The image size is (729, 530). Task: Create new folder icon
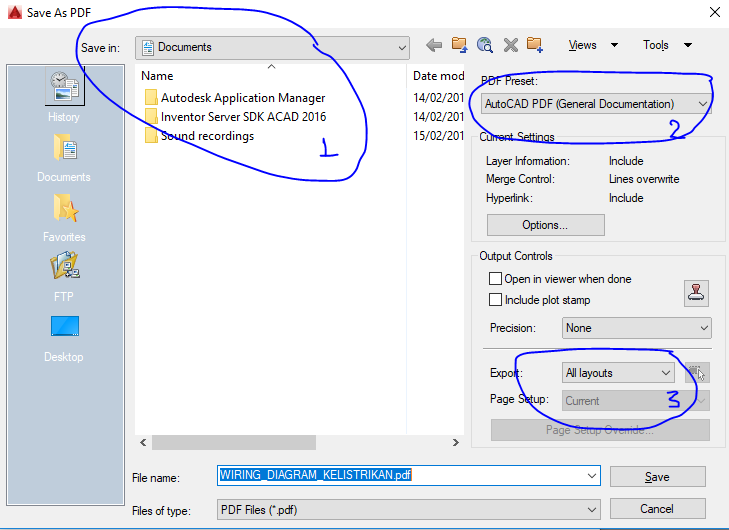[535, 45]
